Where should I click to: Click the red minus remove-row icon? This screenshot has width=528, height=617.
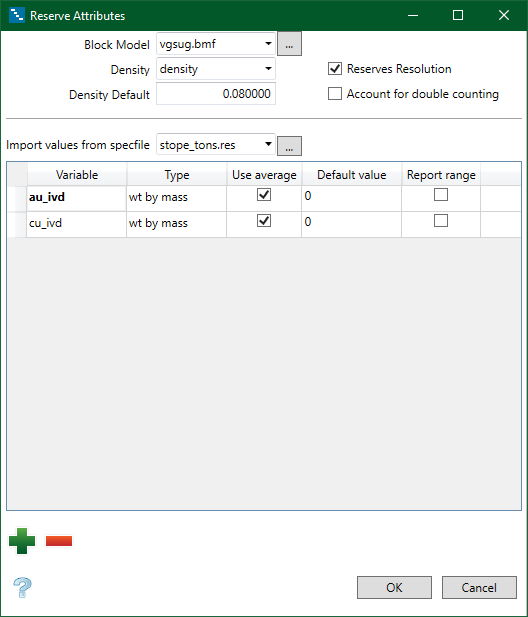tap(59, 541)
